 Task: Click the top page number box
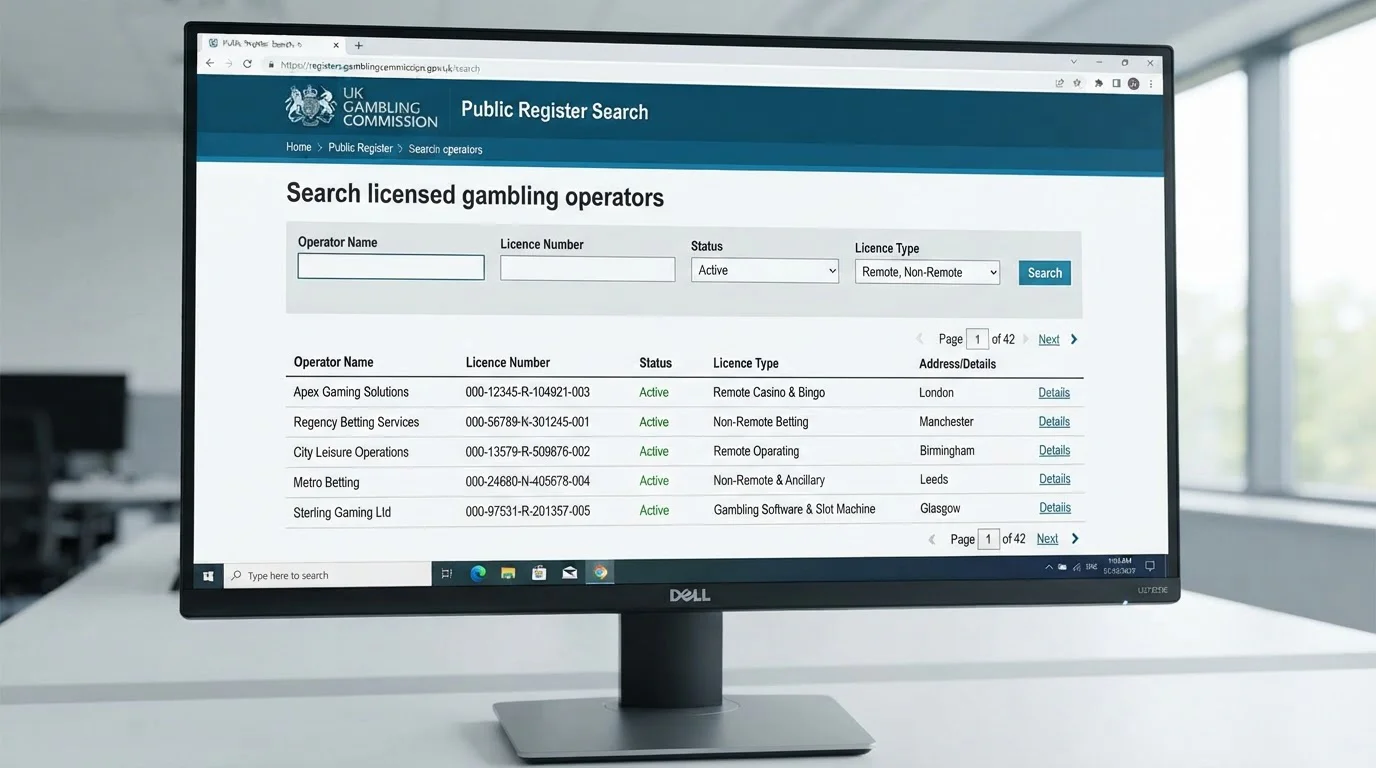pos(977,340)
